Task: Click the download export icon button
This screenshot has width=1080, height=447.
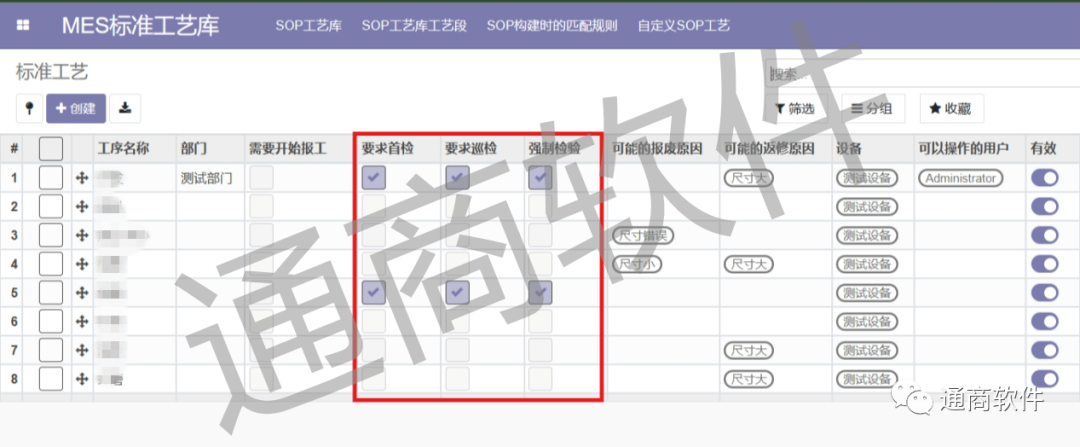Action: tap(125, 108)
